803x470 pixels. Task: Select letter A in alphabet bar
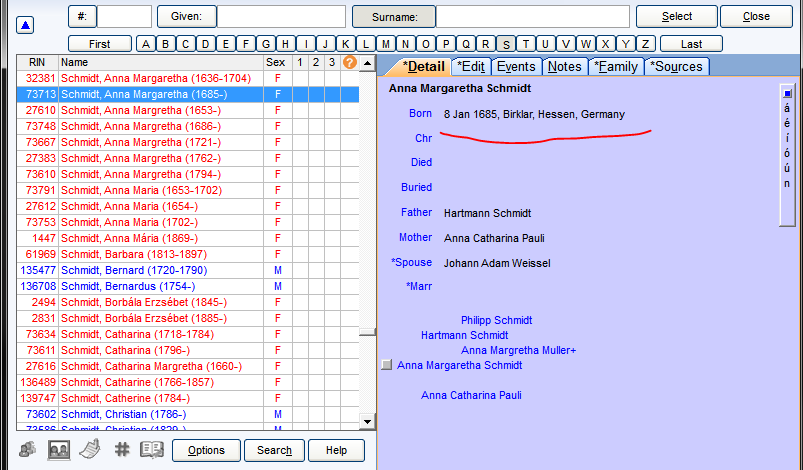146,44
